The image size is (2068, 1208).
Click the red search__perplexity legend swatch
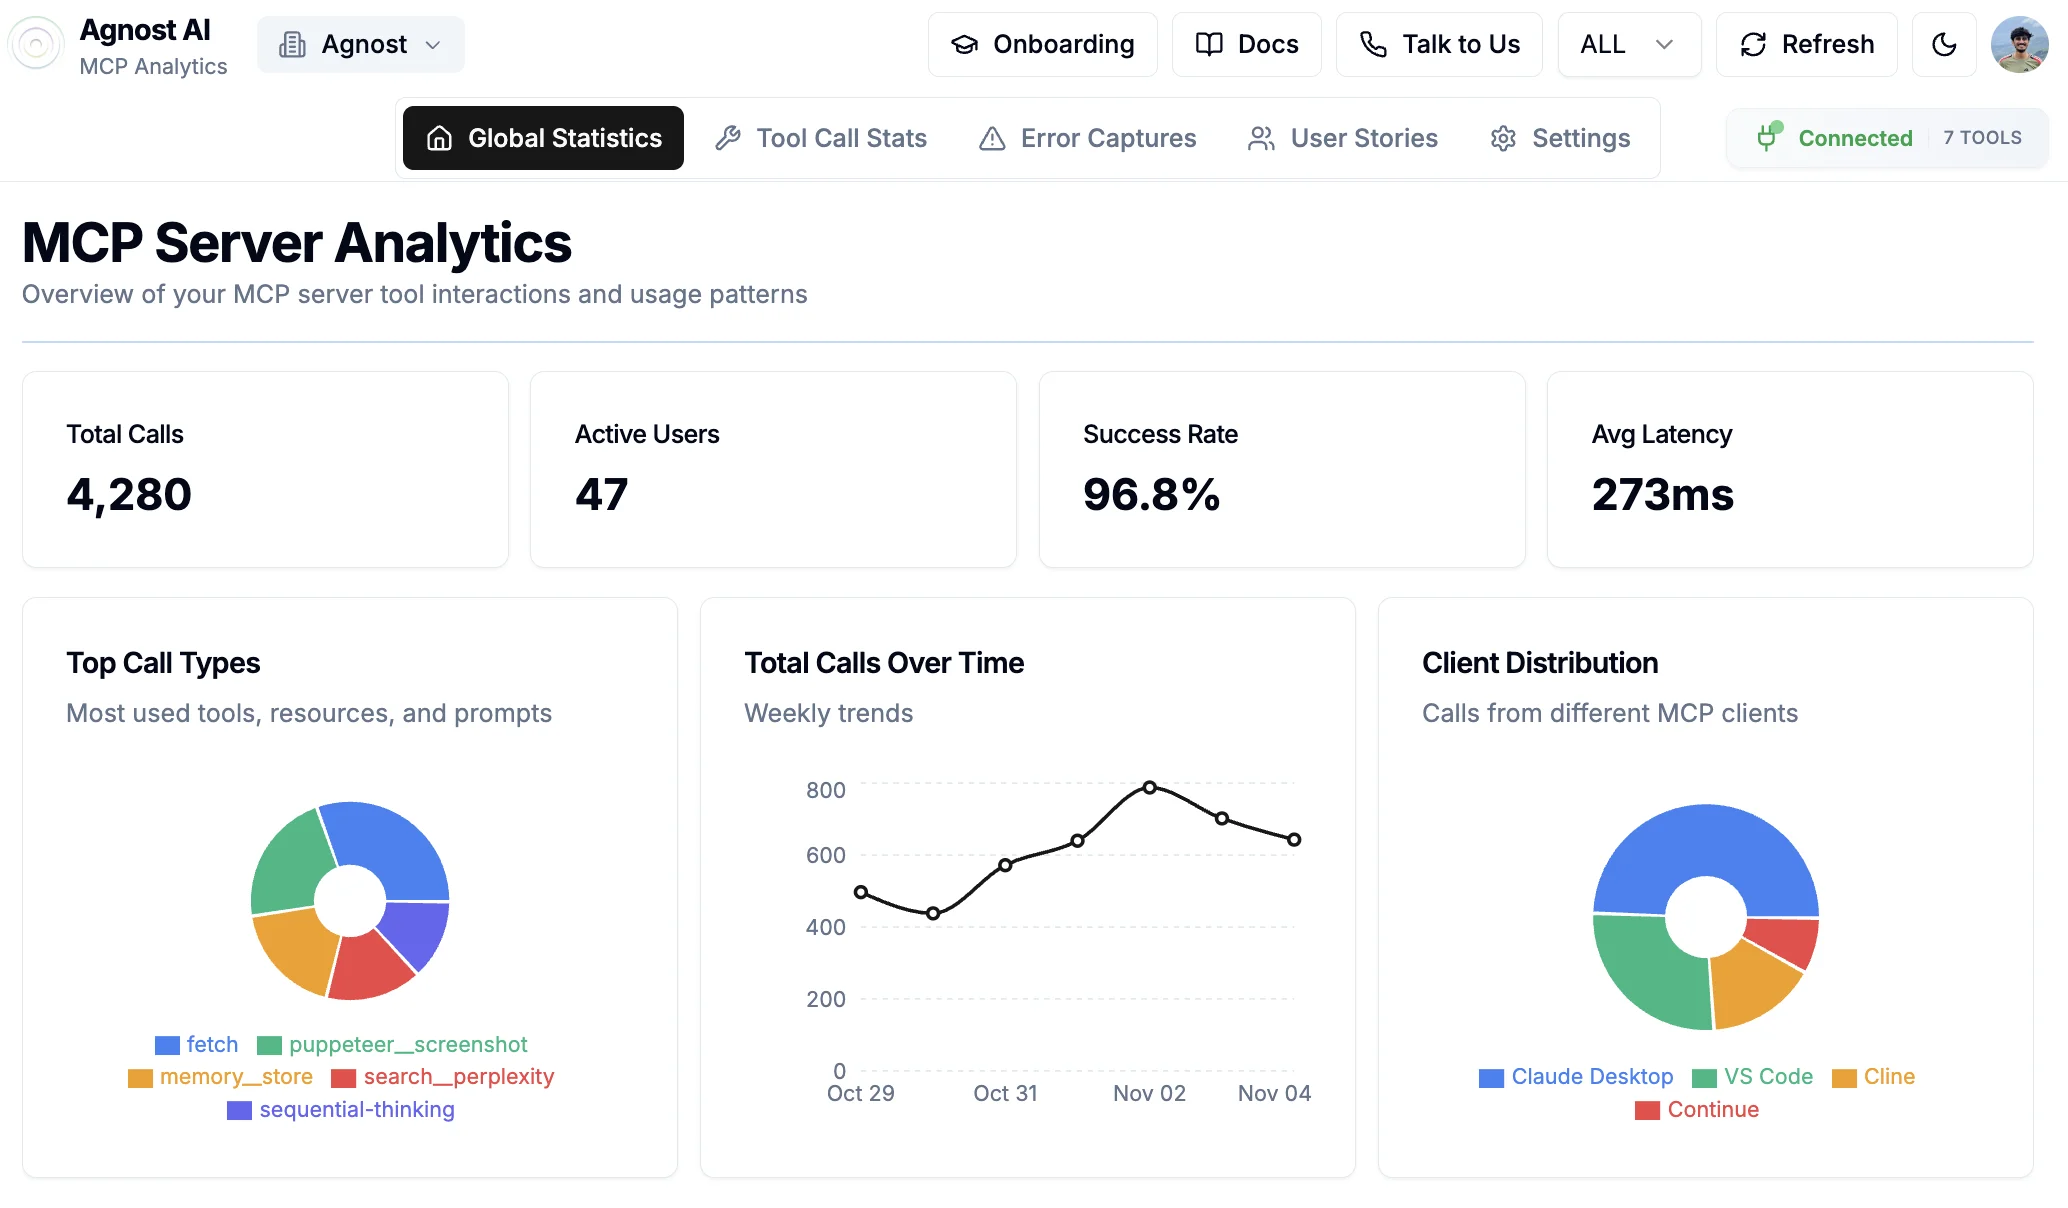point(343,1078)
